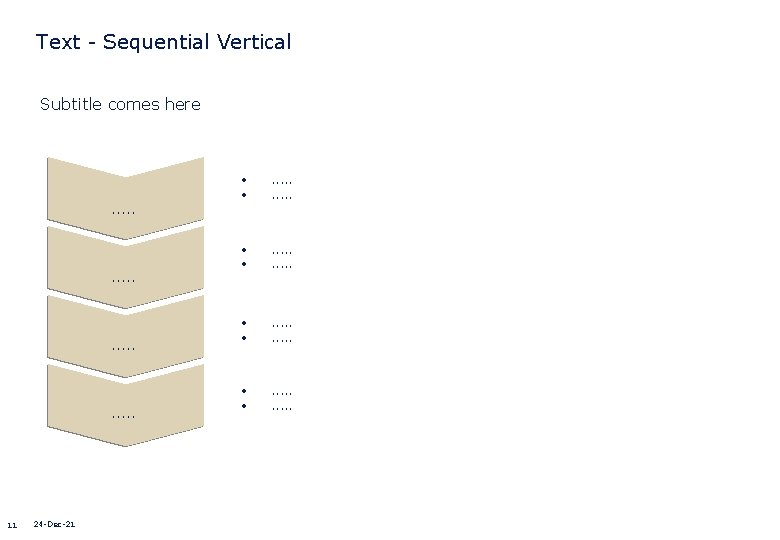Screen dimensions: 780x540
Task: Click the first bullet line of the third group
Action: (x=282, y=324)
